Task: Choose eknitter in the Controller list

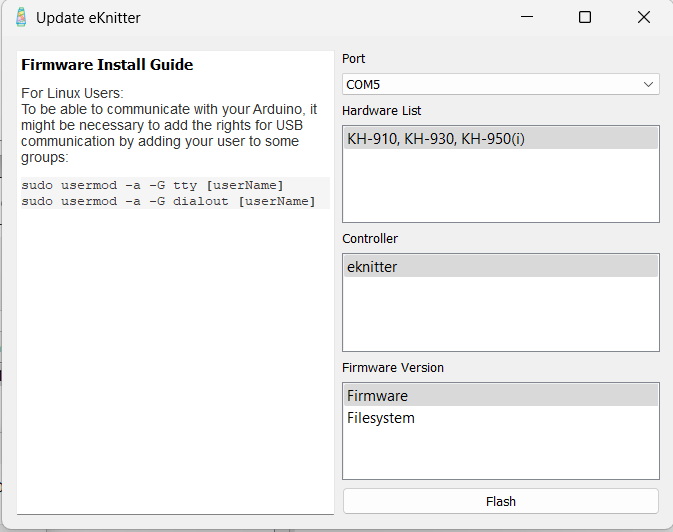Action: (x=372, y=267)
